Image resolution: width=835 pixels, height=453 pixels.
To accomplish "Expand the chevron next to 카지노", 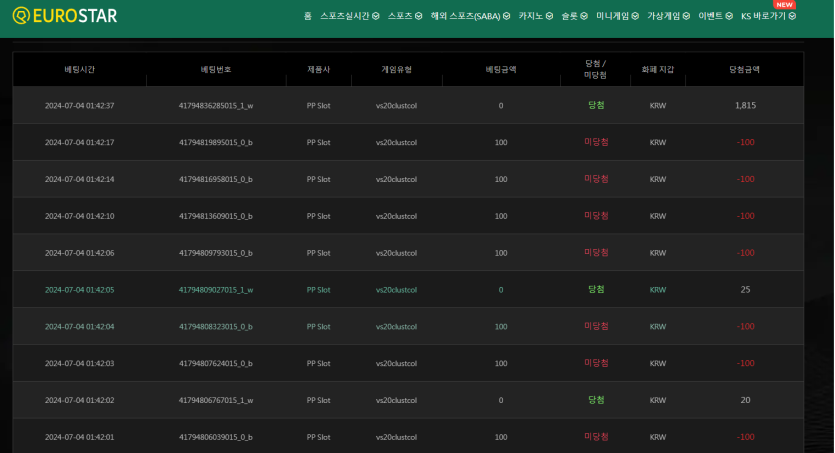I will coord(550,16).
